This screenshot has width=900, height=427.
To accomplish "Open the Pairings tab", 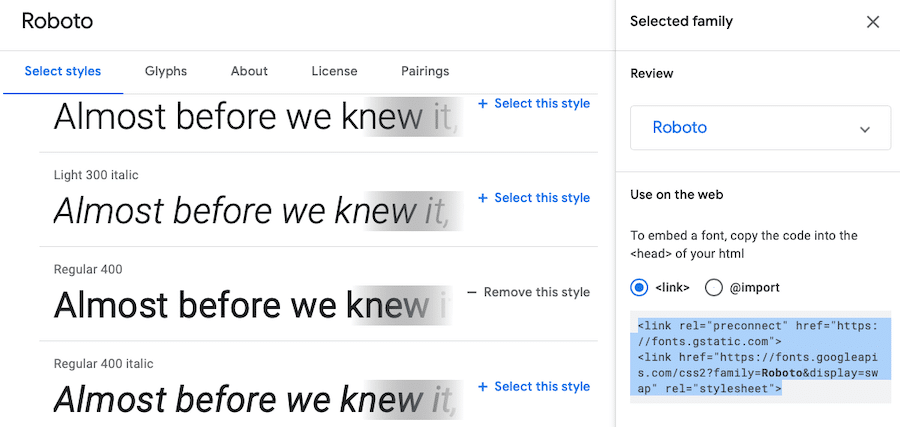I will [425, 71].
